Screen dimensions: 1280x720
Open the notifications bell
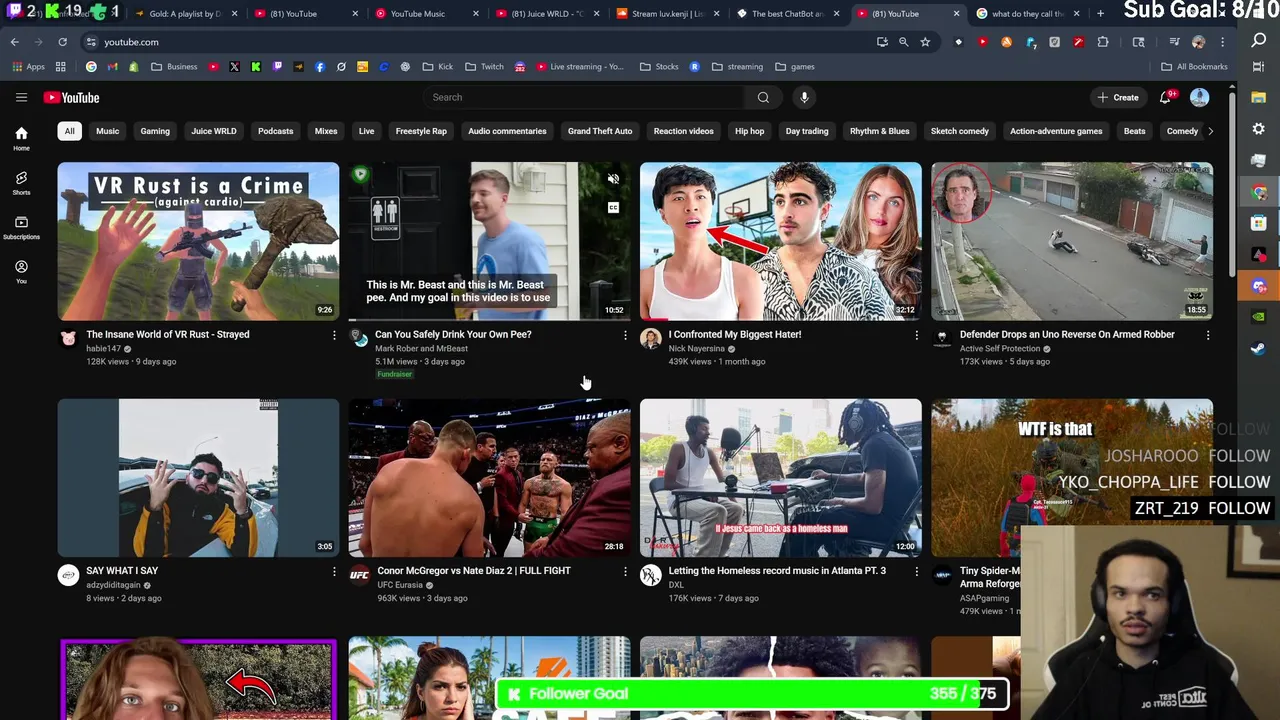pyautogui.click(x=1165, y=97)
